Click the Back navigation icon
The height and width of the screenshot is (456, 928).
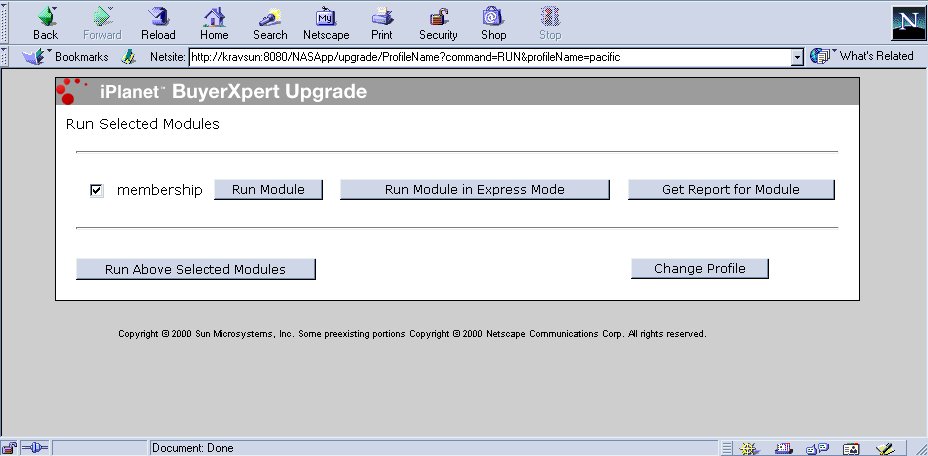[x=46, y=23]
